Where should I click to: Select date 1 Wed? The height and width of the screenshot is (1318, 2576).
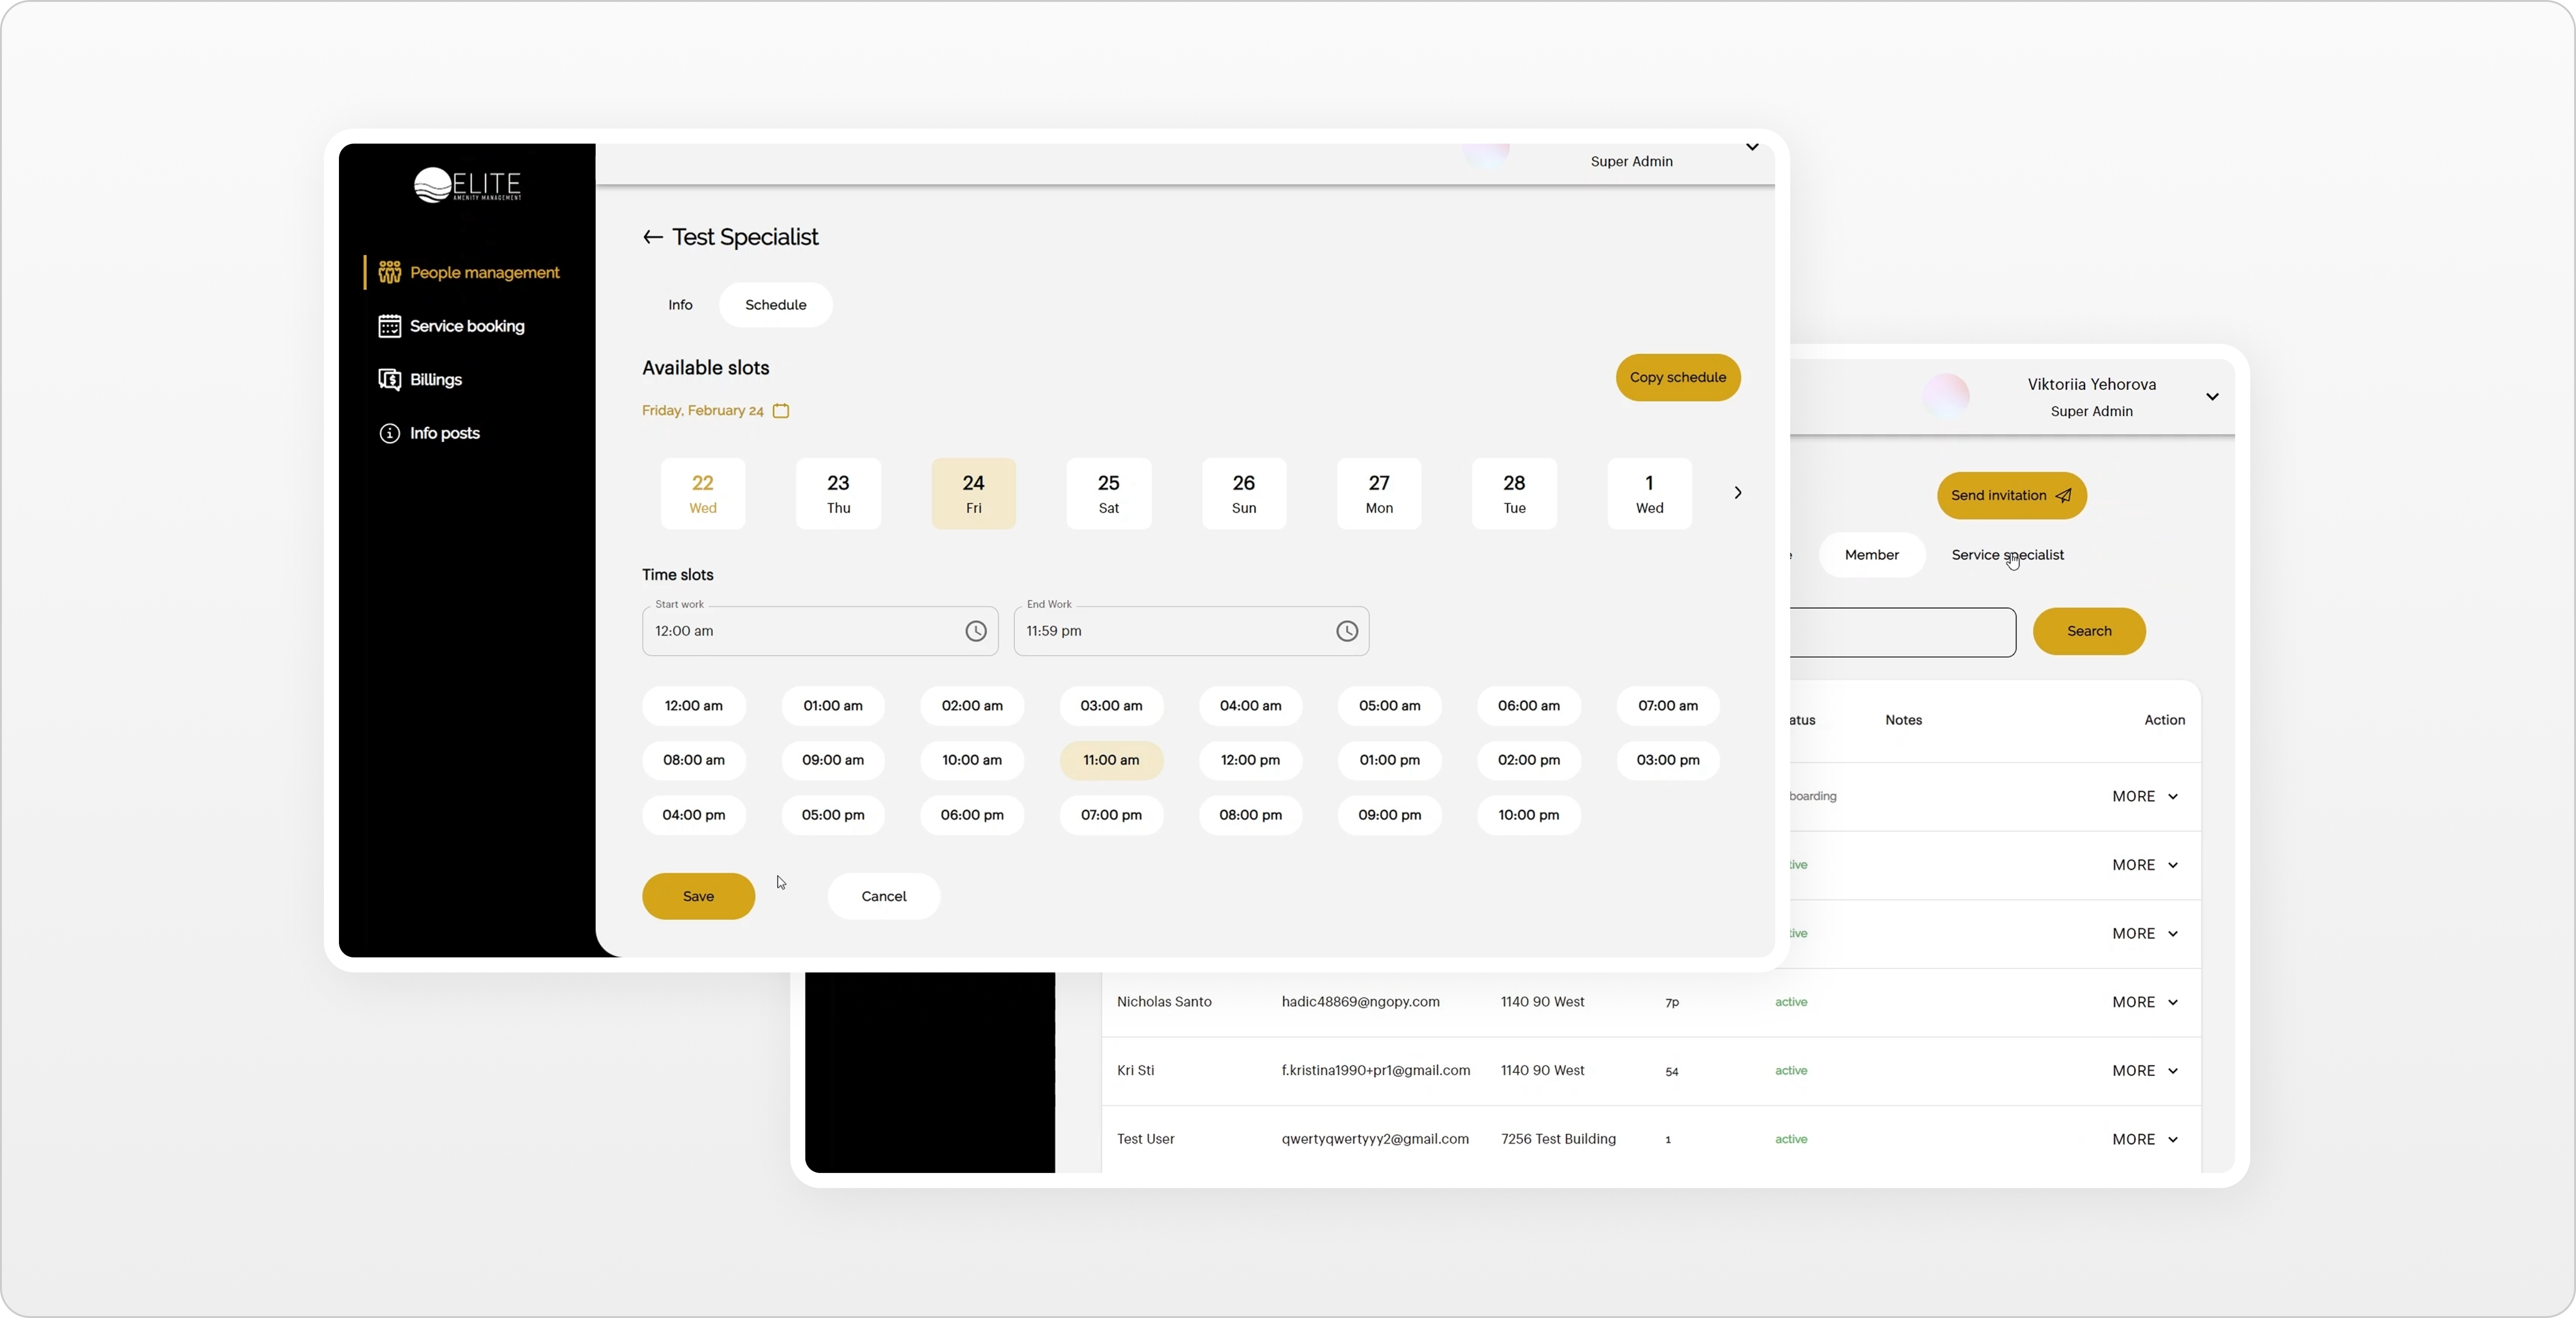(1649, 493)
